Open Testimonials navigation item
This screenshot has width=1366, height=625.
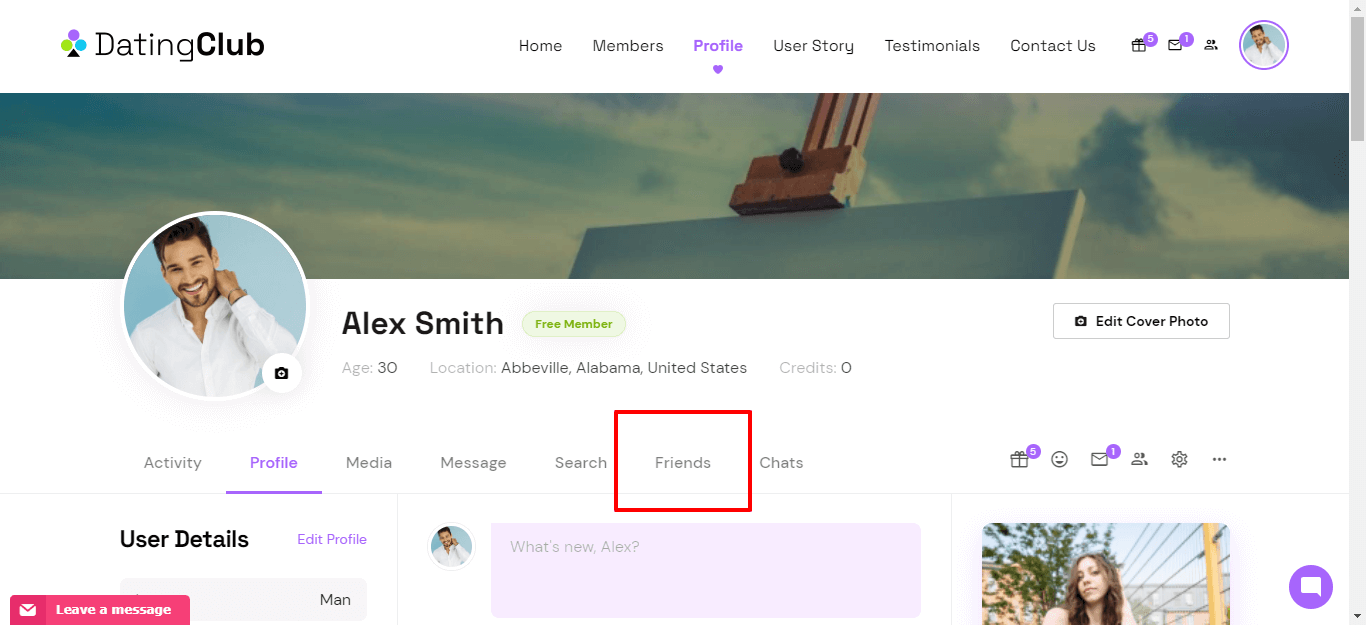pyautogui.click(x=932, y=46)
